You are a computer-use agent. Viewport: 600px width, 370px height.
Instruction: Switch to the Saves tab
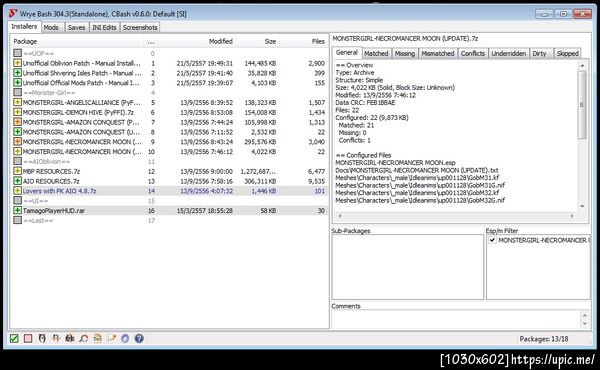point(77,27)
